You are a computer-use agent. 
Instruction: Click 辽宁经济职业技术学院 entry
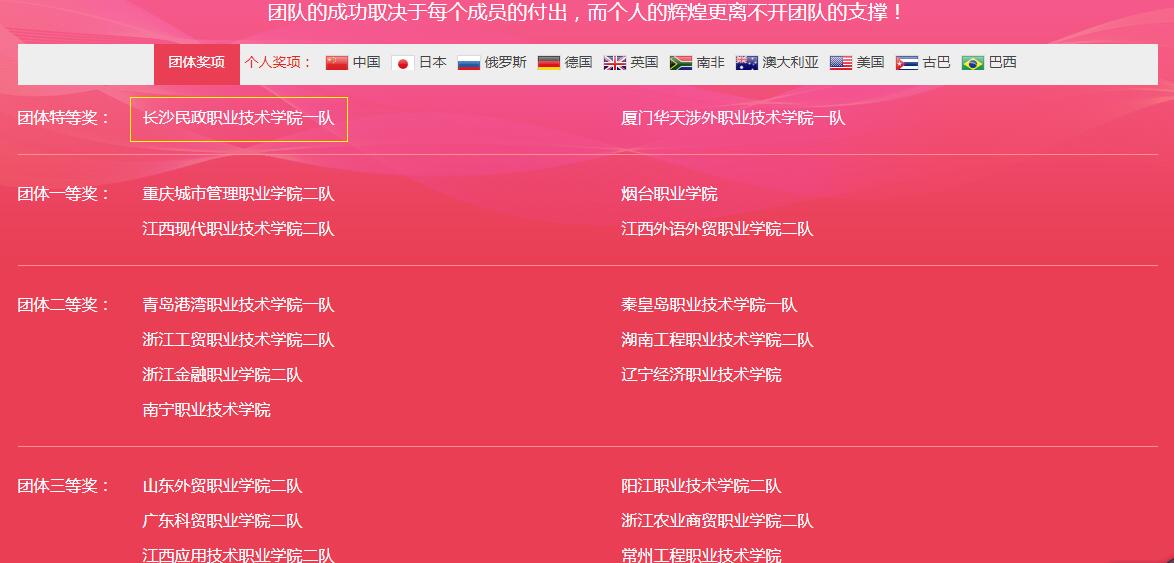pyautogui.click(x=701, y=375)
